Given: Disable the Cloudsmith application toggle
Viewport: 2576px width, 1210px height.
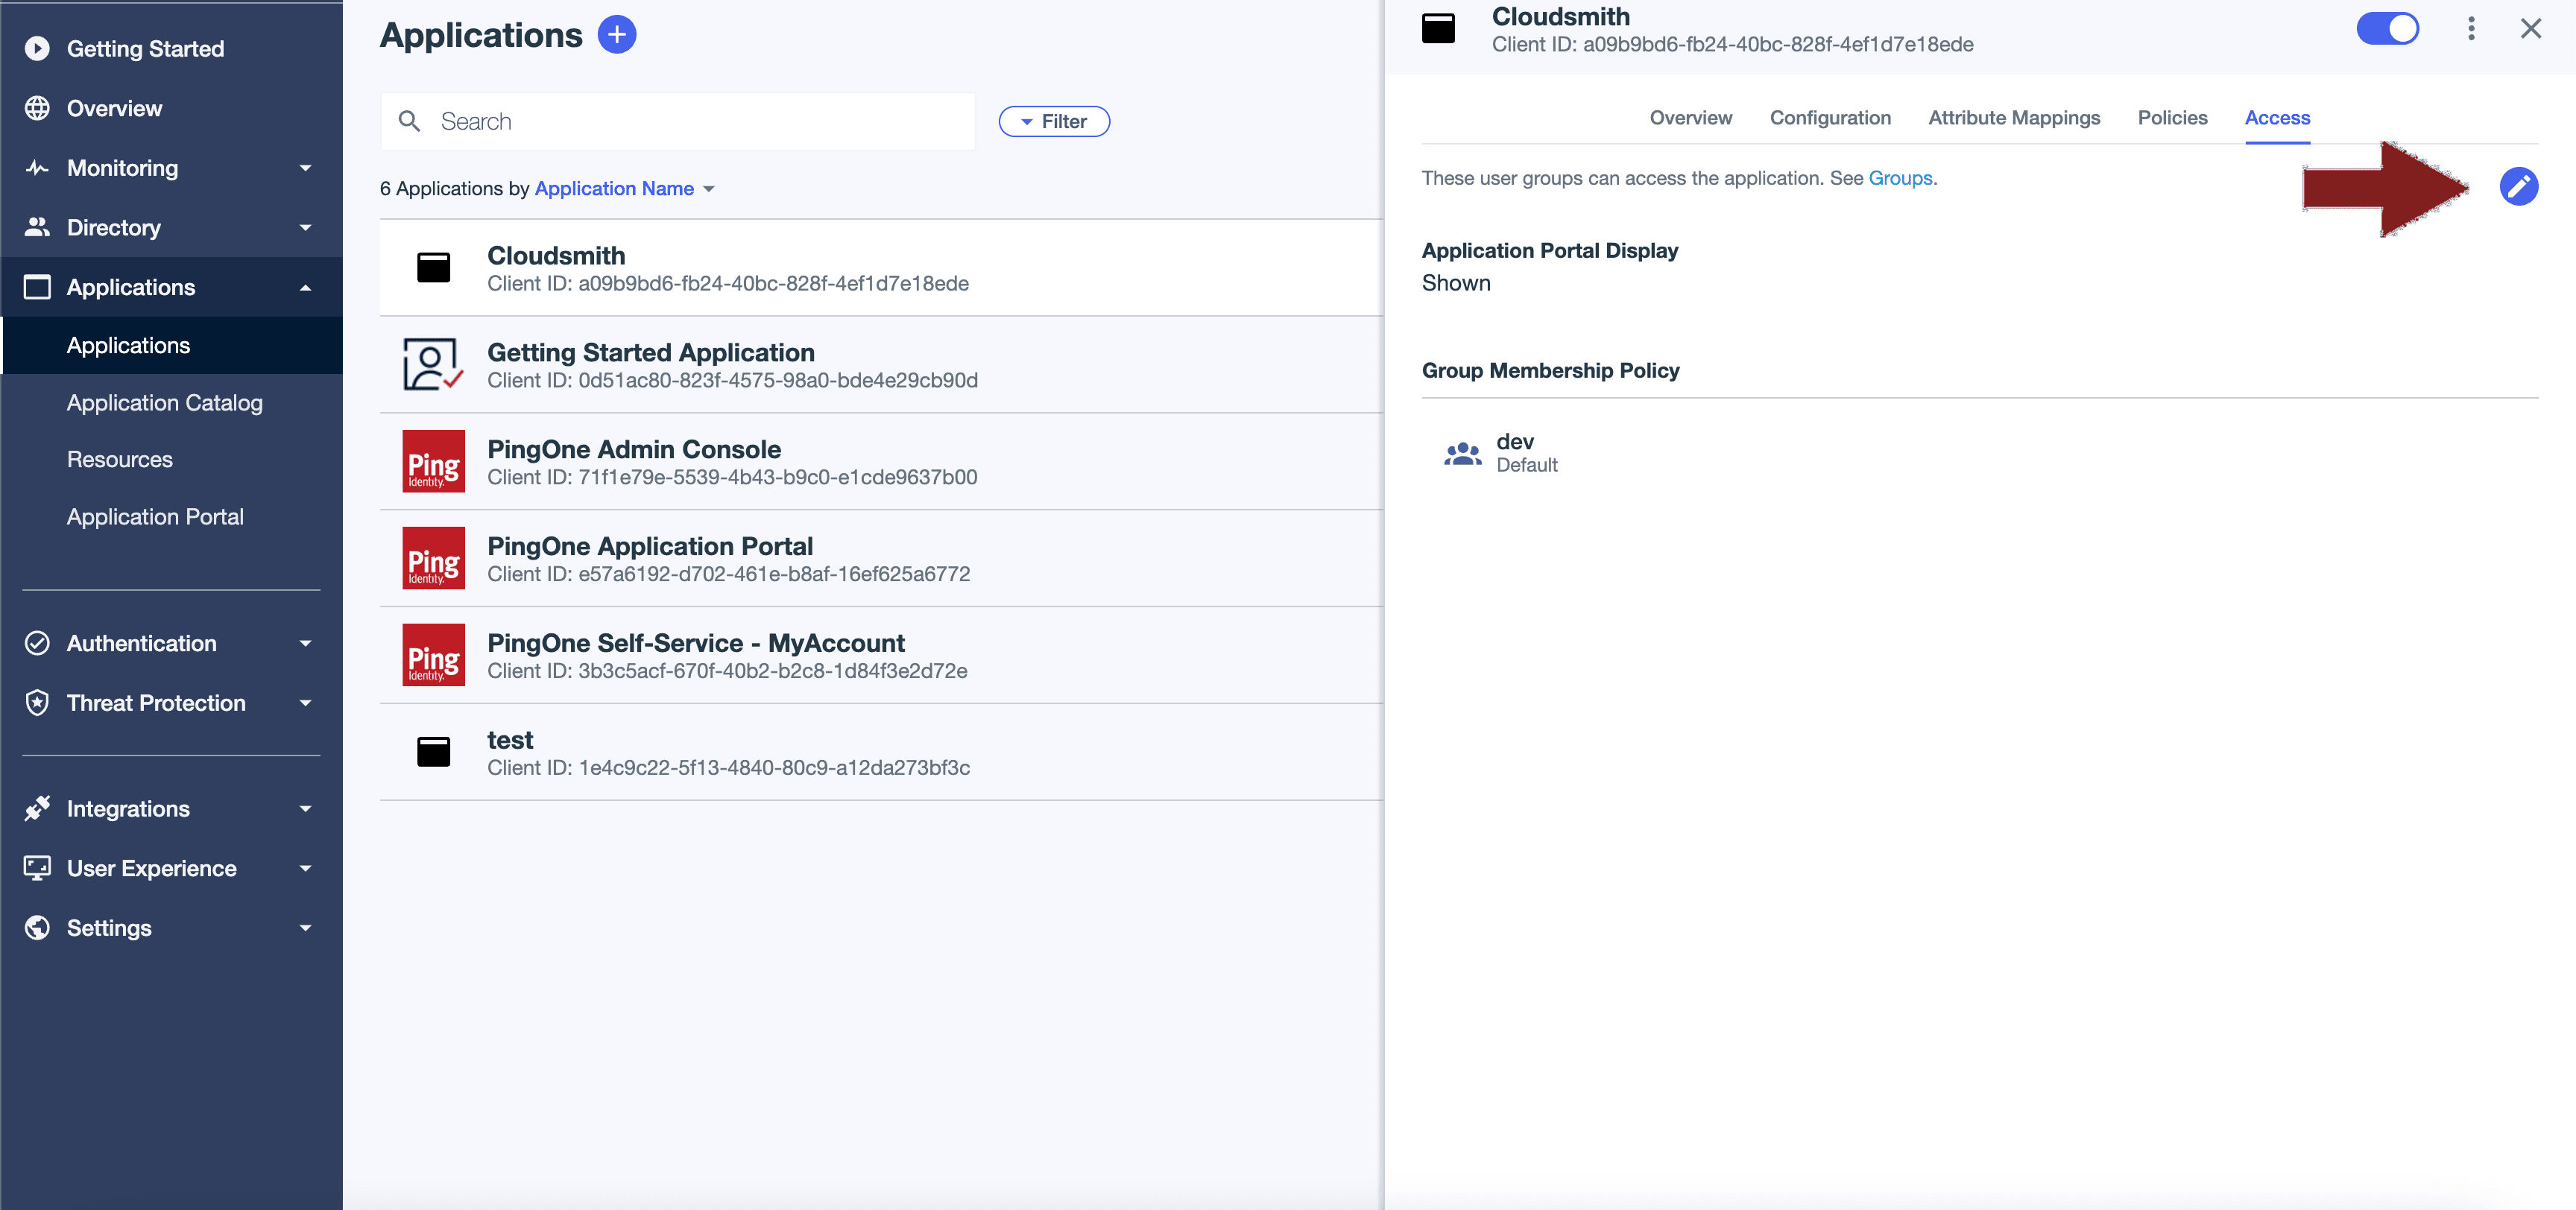Looking at the screenshot, I should pos(2387,28).
